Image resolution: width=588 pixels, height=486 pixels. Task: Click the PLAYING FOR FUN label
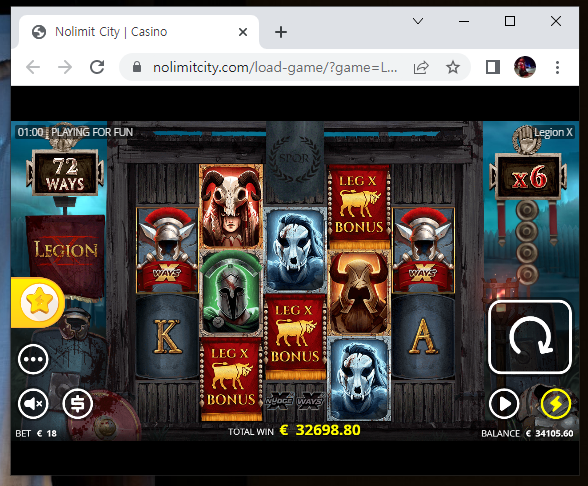tap(92, 132)
